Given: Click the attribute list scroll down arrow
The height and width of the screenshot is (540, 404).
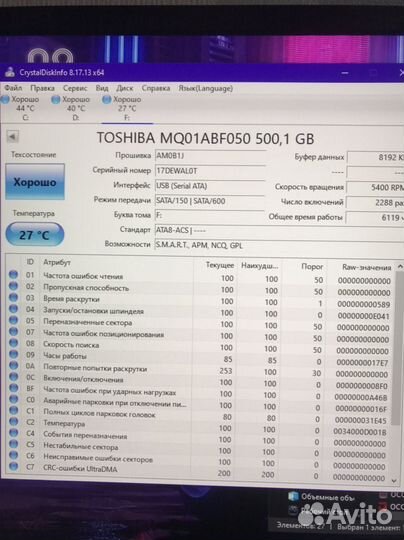Looking at the screenshot, I should point(395,480).
